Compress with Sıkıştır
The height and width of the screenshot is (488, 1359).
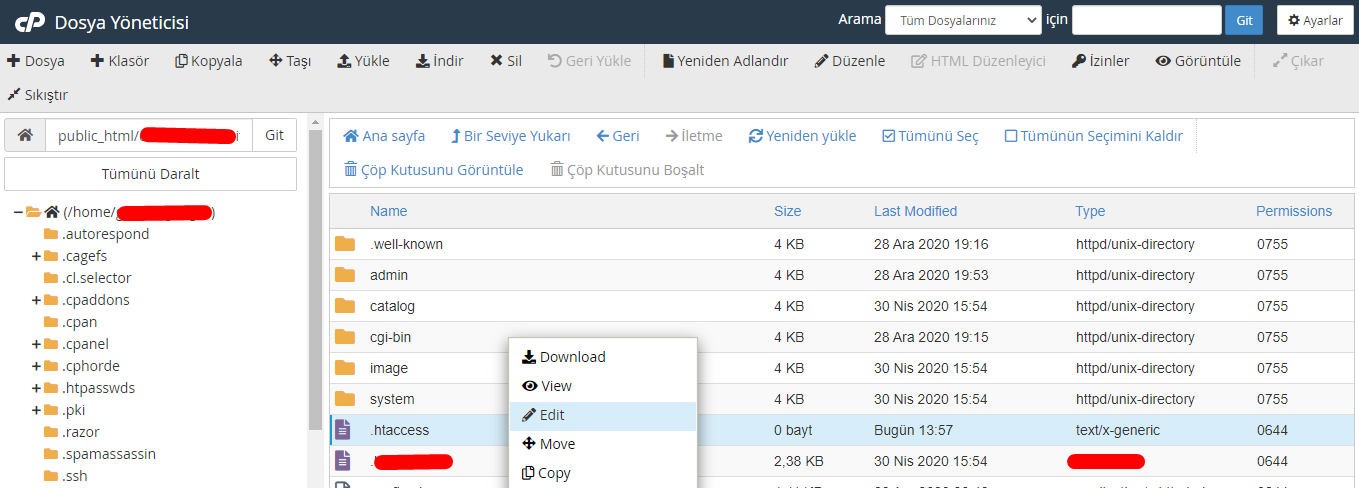(x=37, y=95)
